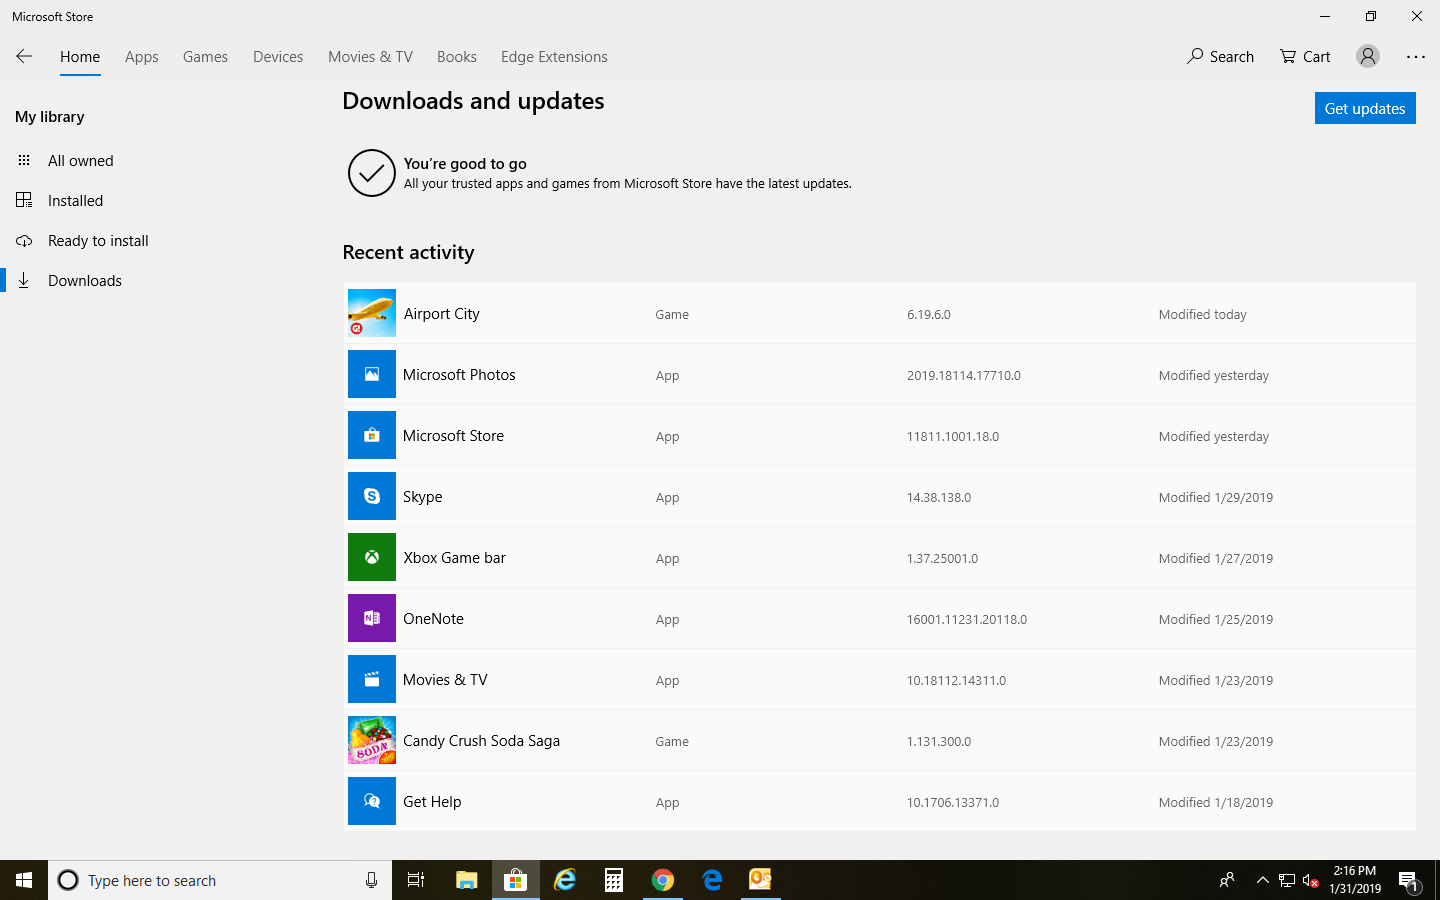Open the Cart
Image resolution: width=1440 pixels, height=900 pixels.
(x=1305, y=57)
